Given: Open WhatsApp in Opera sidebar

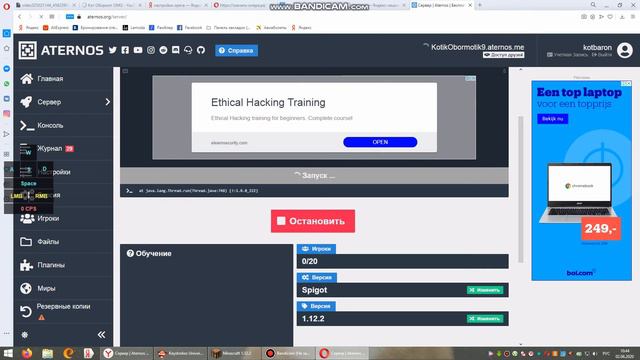Looking at the screenshot, I should click(x=7, y=84).
